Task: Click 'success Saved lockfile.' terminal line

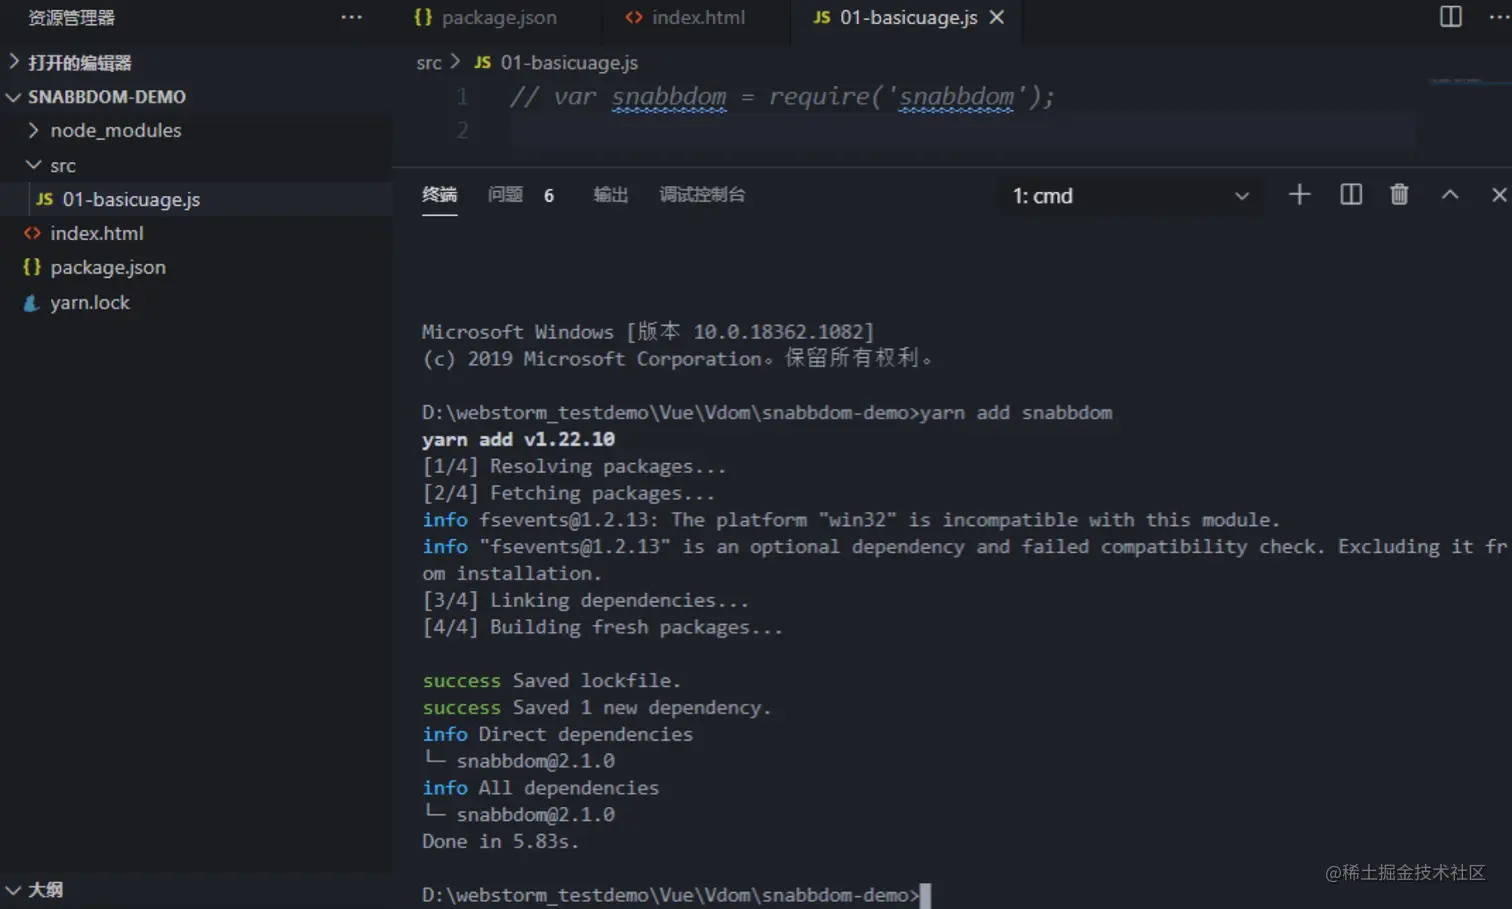Action: click(x=551, y=680)
